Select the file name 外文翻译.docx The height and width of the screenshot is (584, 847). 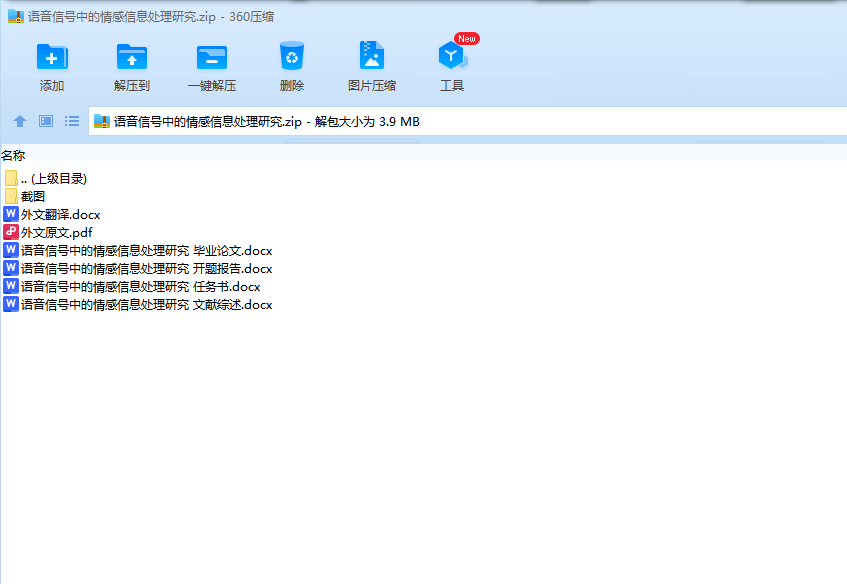point(60,214)
